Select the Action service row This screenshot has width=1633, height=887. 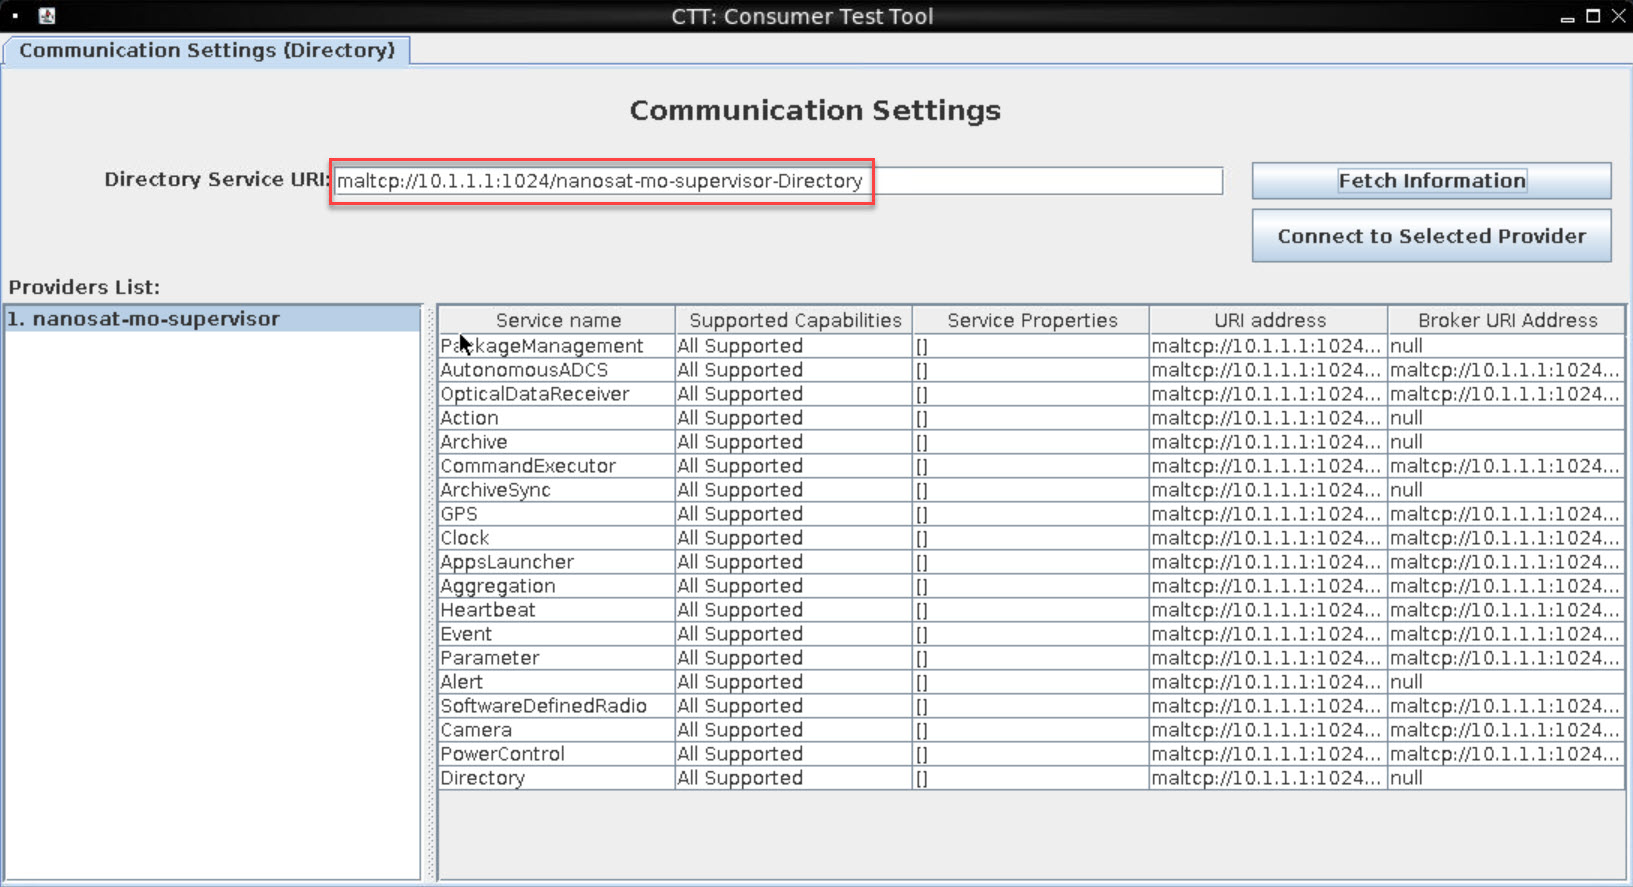(x=1031, y=418)
